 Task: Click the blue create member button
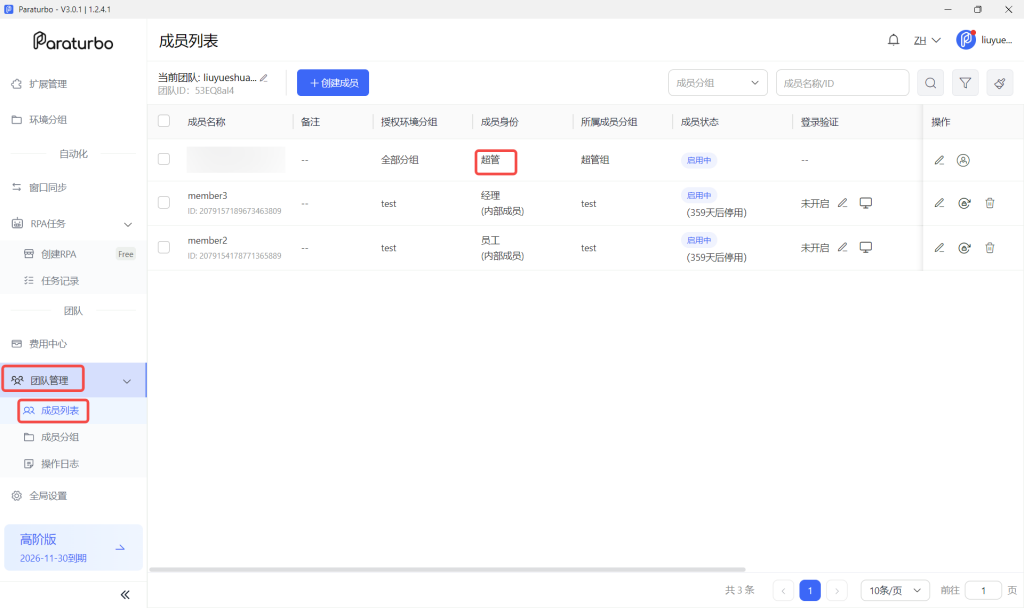coord(333,83)
